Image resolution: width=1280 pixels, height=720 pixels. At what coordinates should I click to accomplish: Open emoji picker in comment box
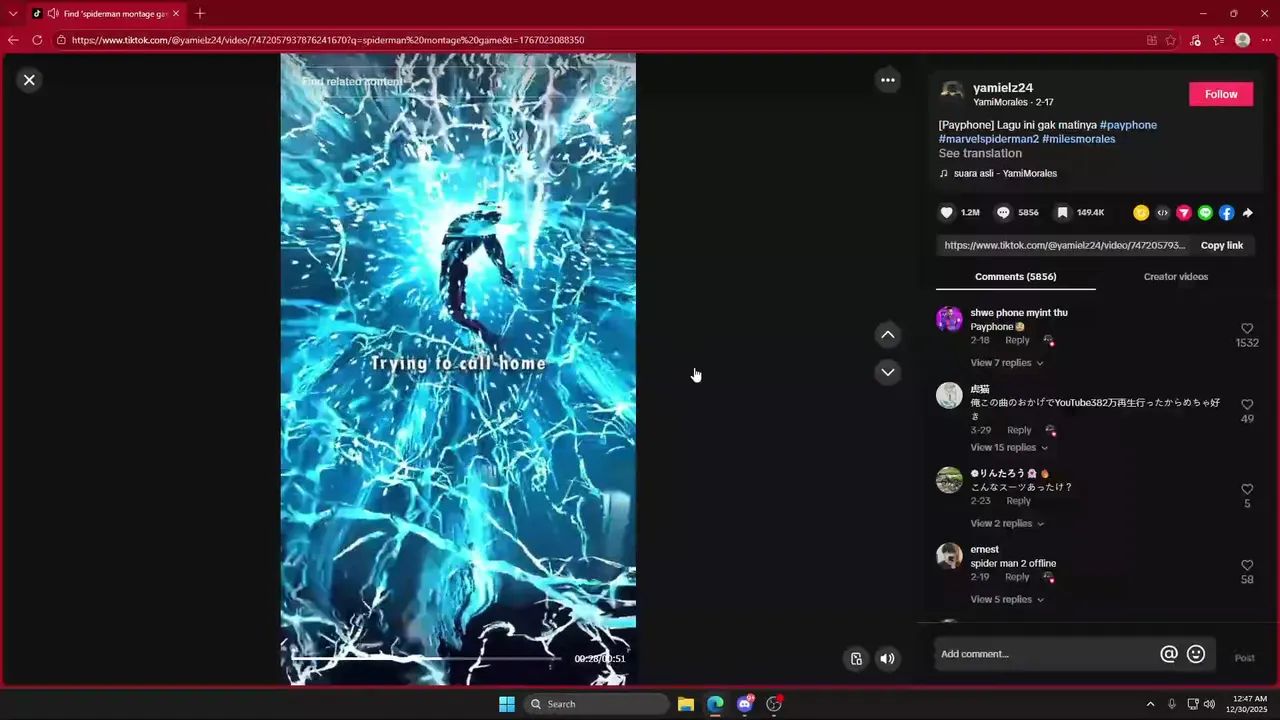click(x=1196, y=654)
